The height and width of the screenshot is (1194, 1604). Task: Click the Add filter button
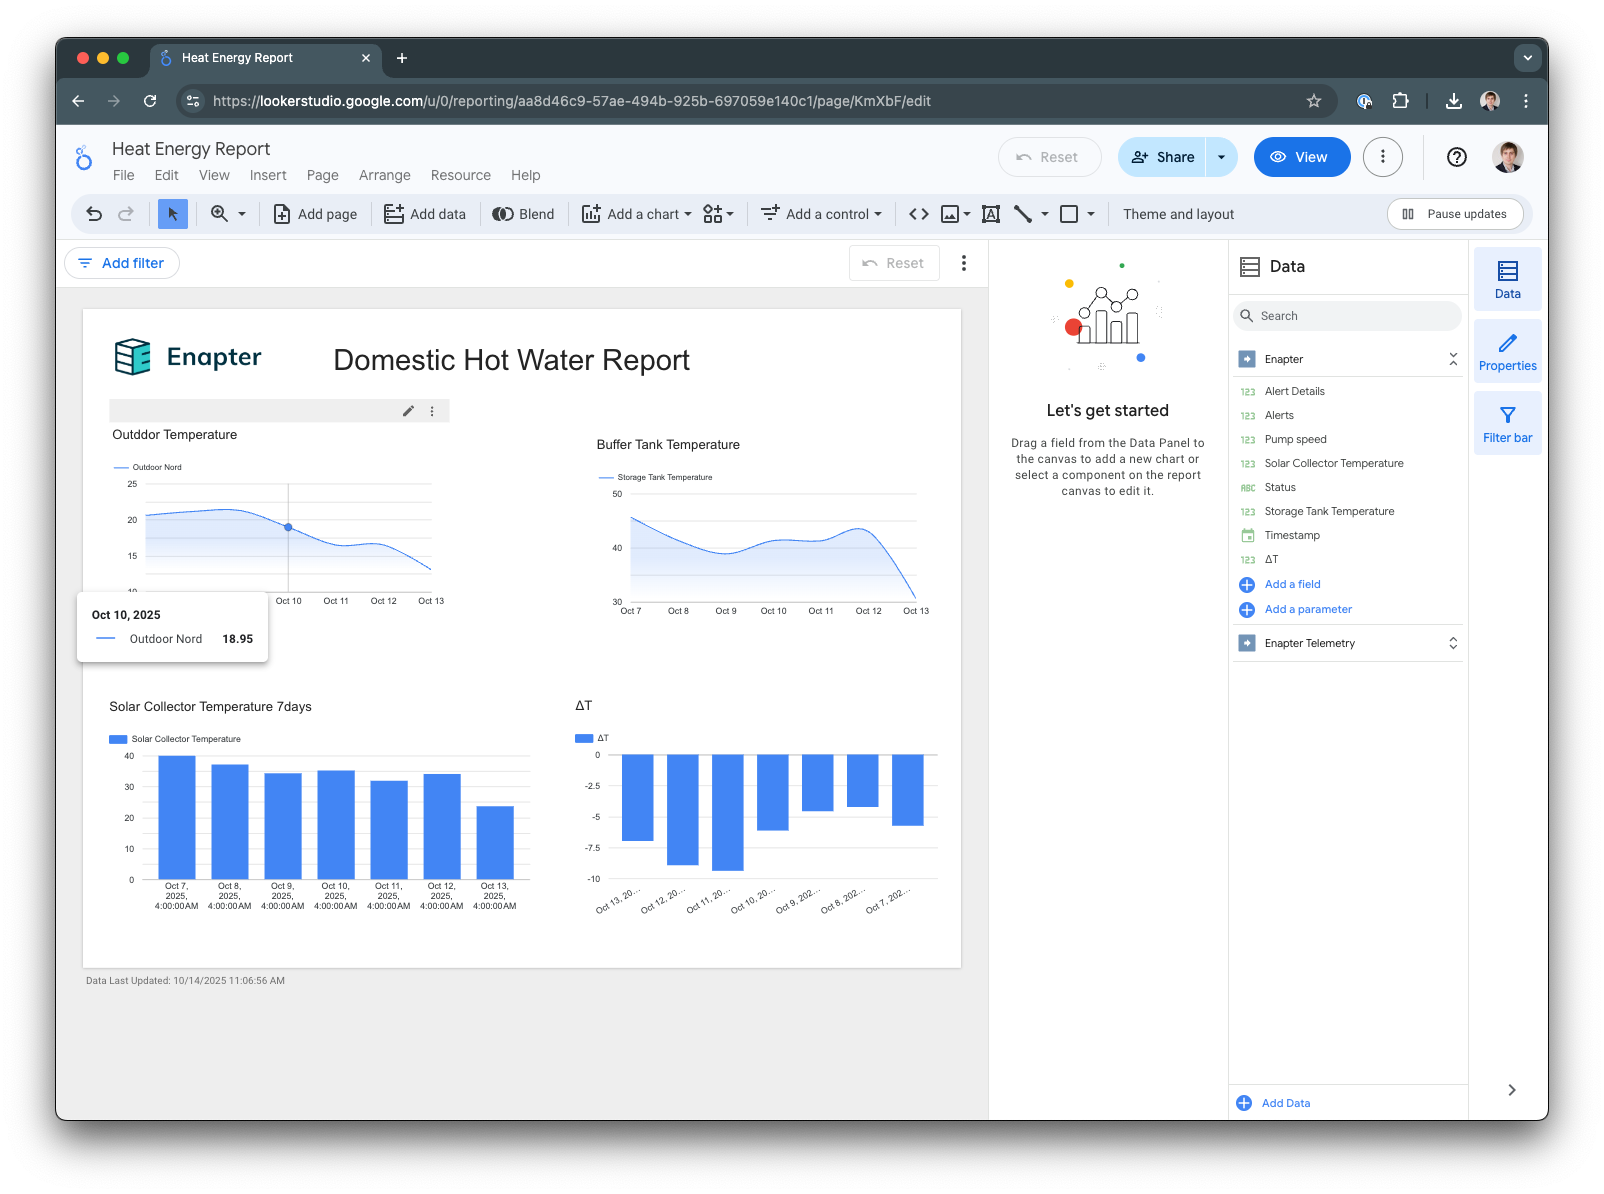[122, 263]
